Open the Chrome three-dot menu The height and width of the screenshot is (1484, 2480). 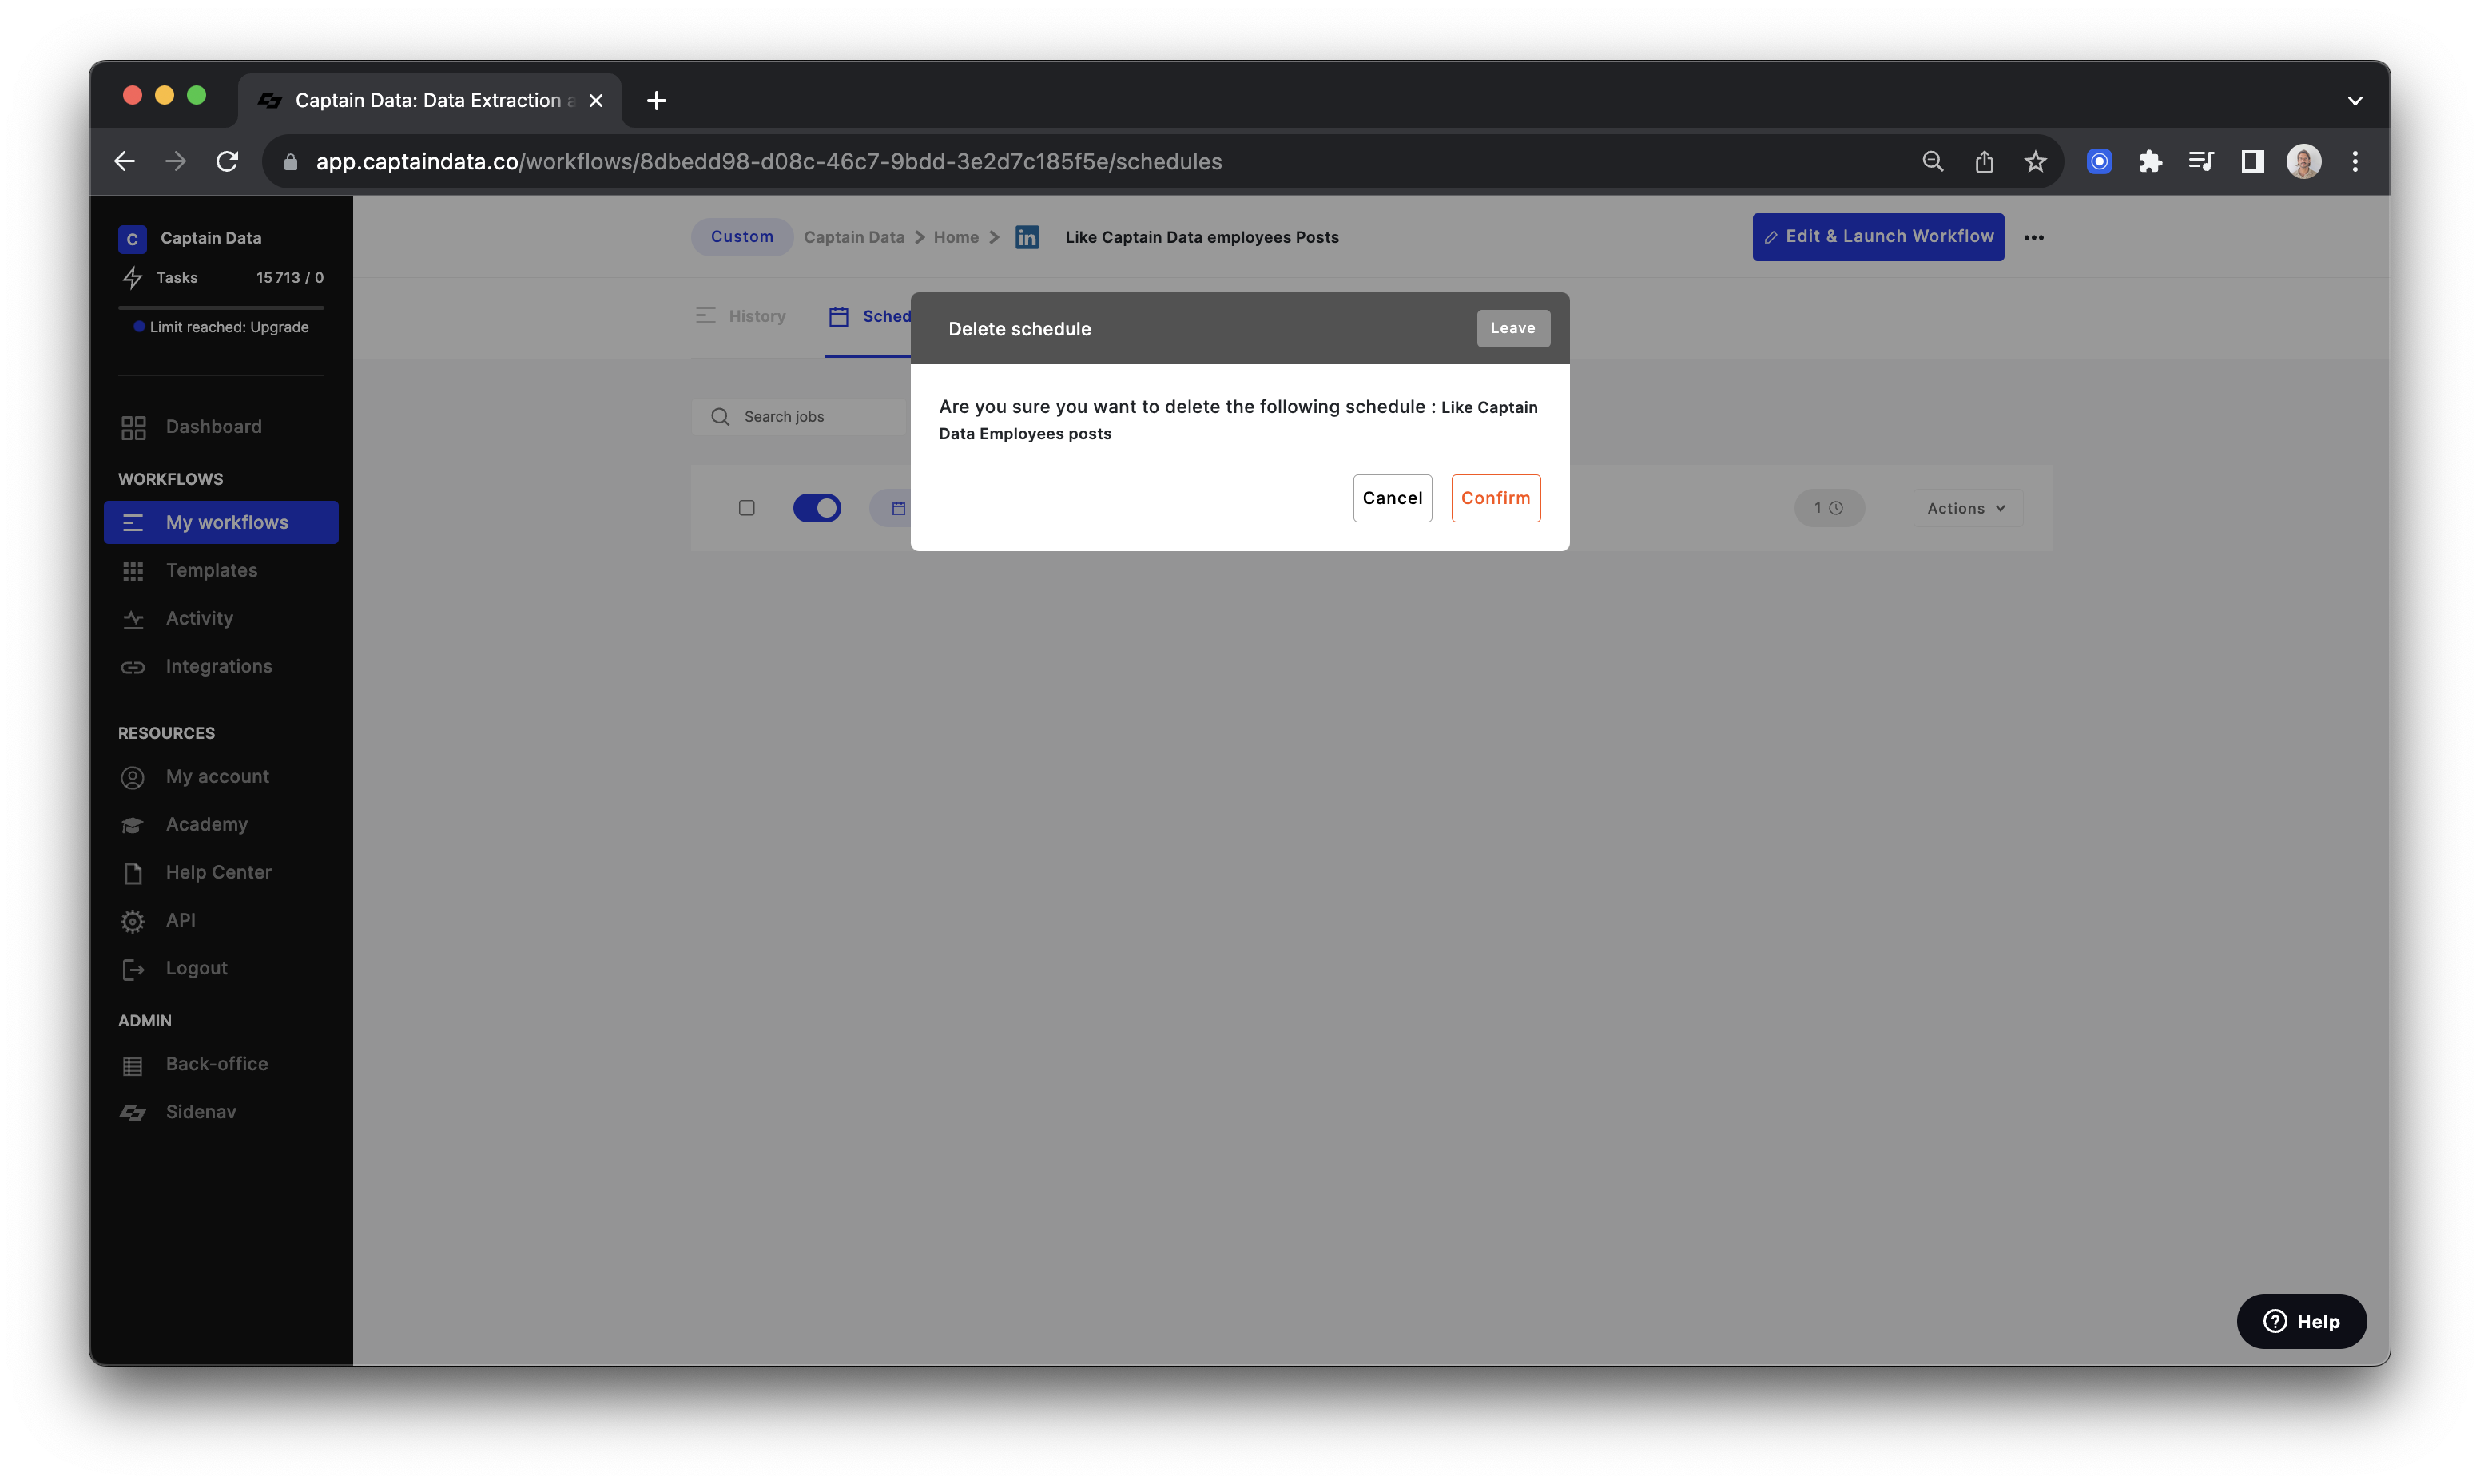pos(2355,161)
